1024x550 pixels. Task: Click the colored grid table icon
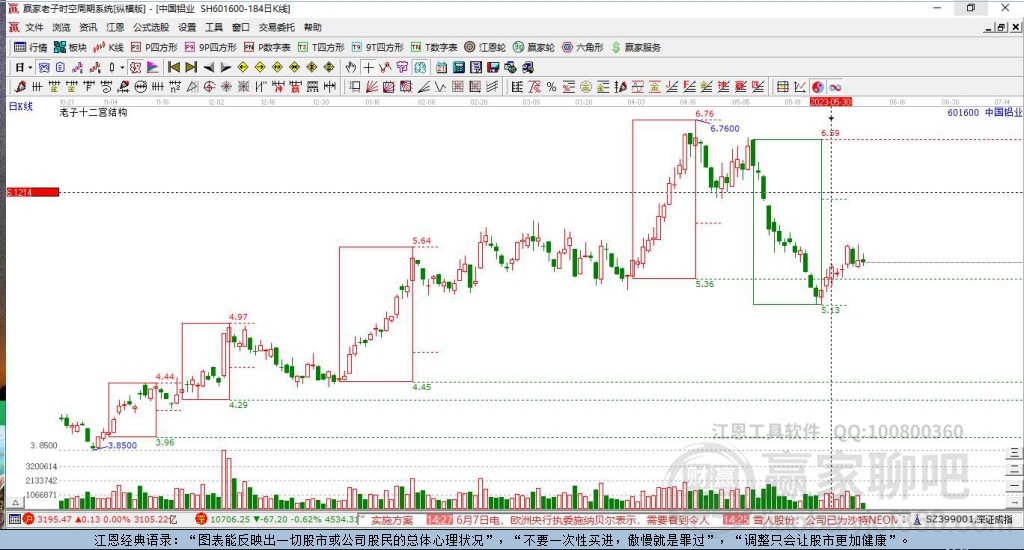click(782, 87)
